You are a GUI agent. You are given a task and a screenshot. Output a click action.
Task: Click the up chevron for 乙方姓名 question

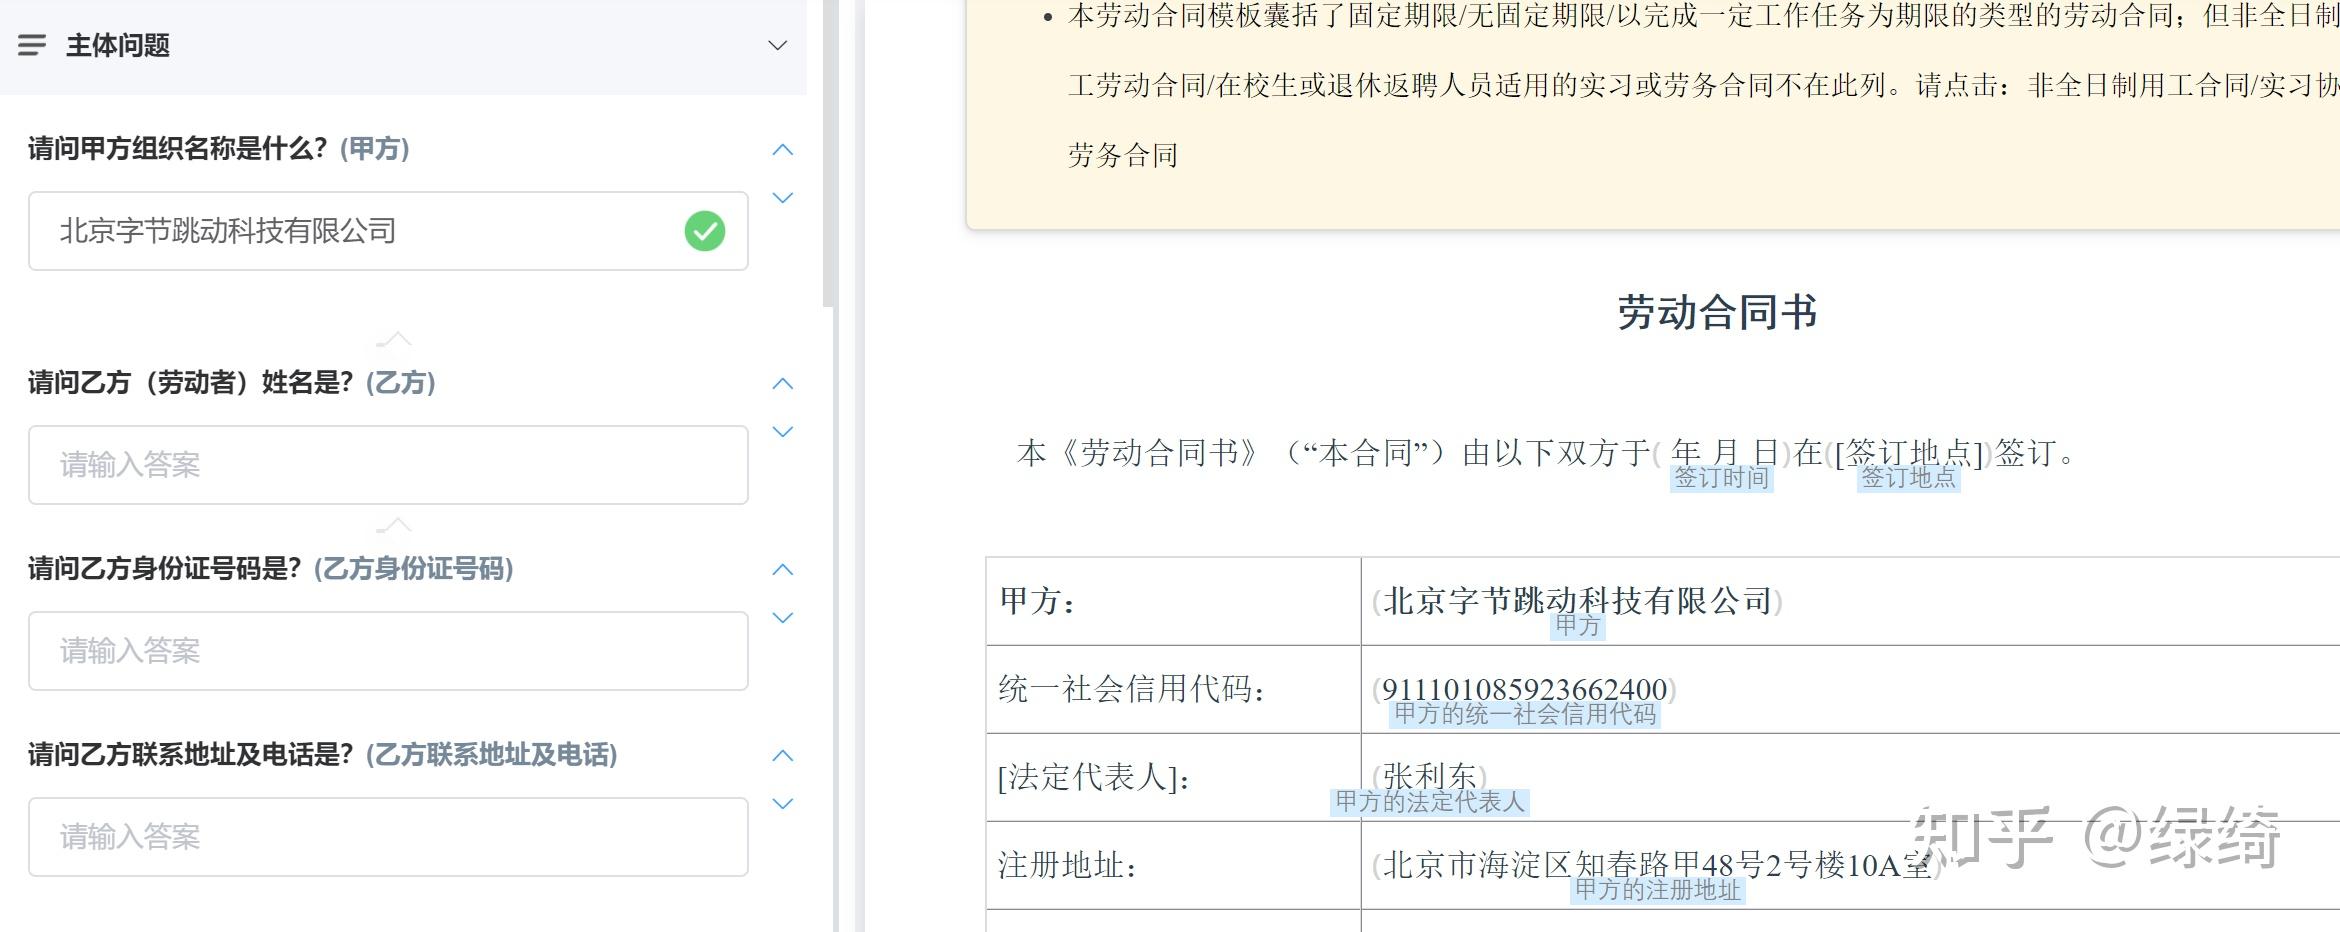click(x=783, y=384)
